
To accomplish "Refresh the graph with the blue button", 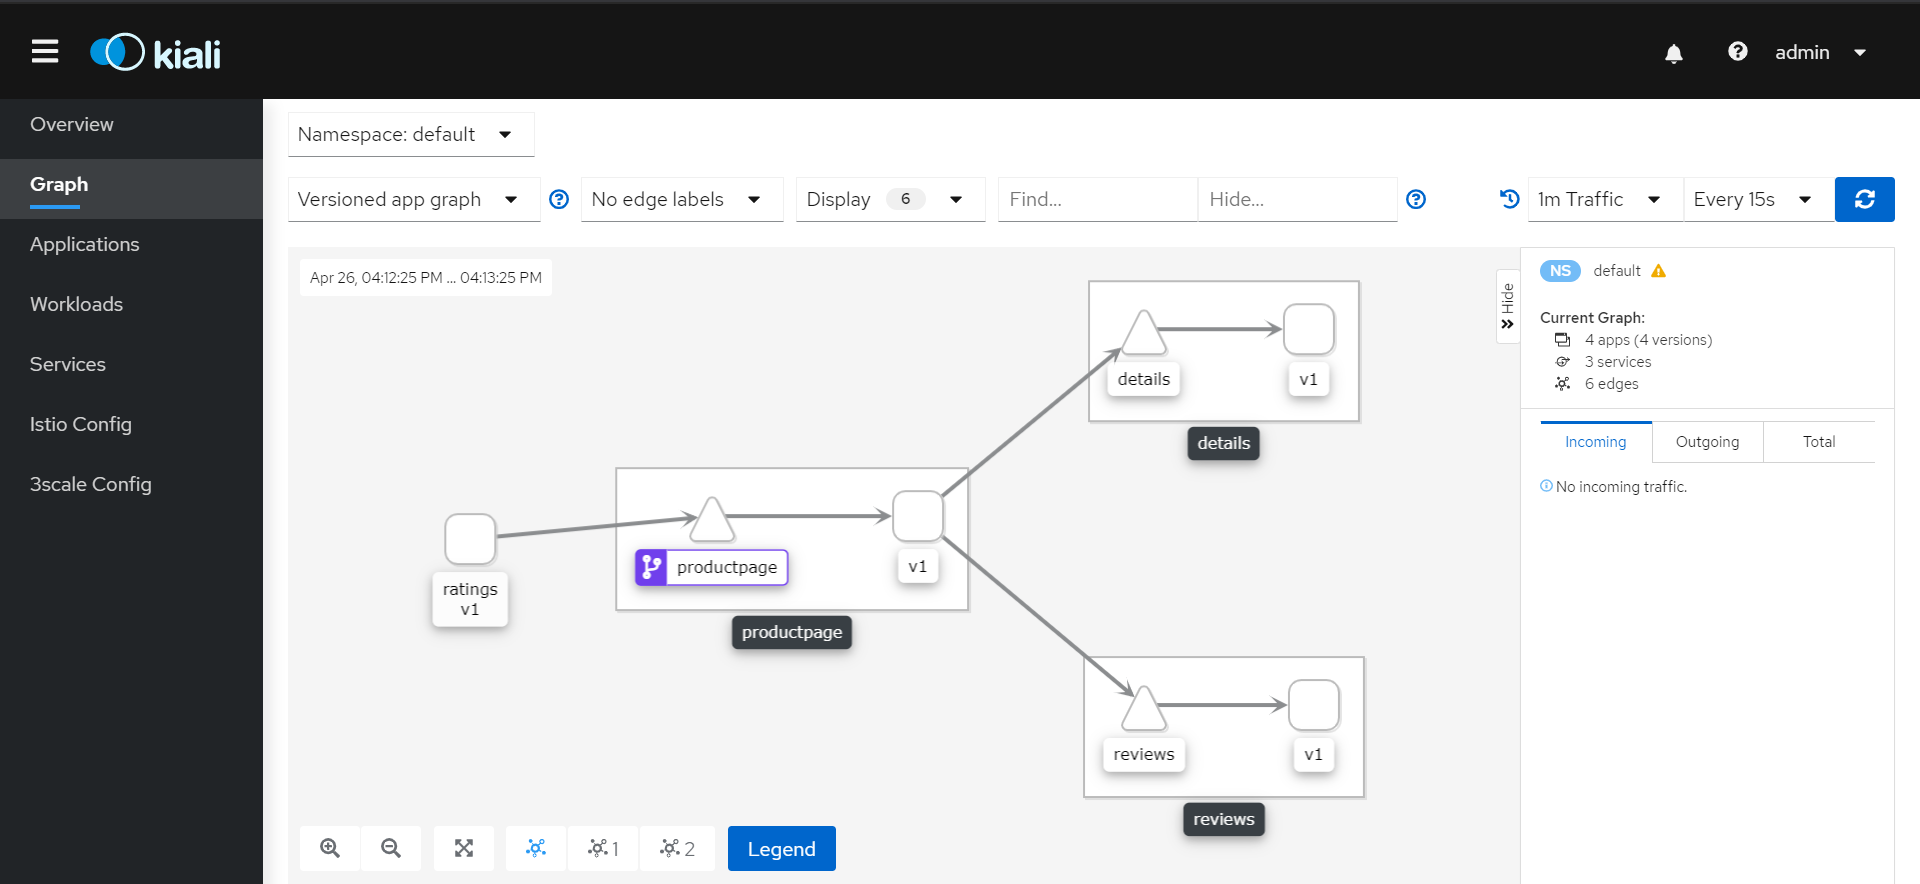I will (1864, 199).
